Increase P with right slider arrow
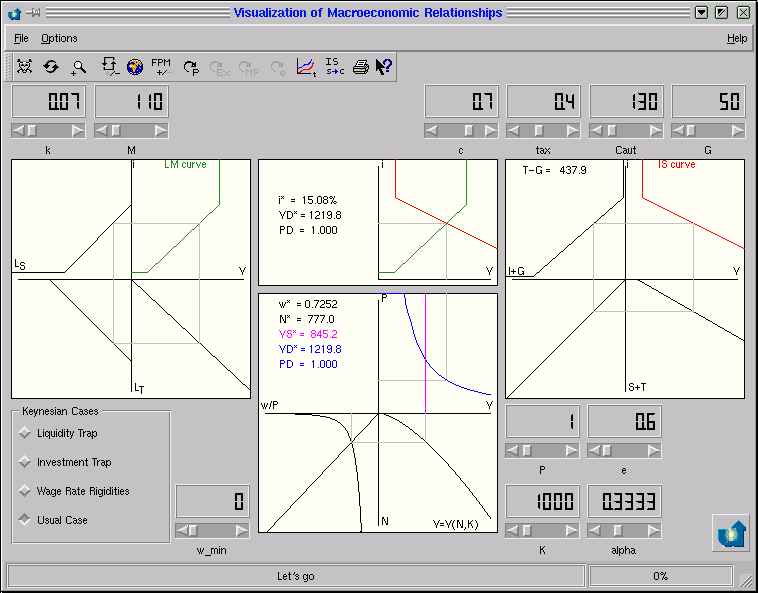Screen dimensions: 758x593 point(572,451)
